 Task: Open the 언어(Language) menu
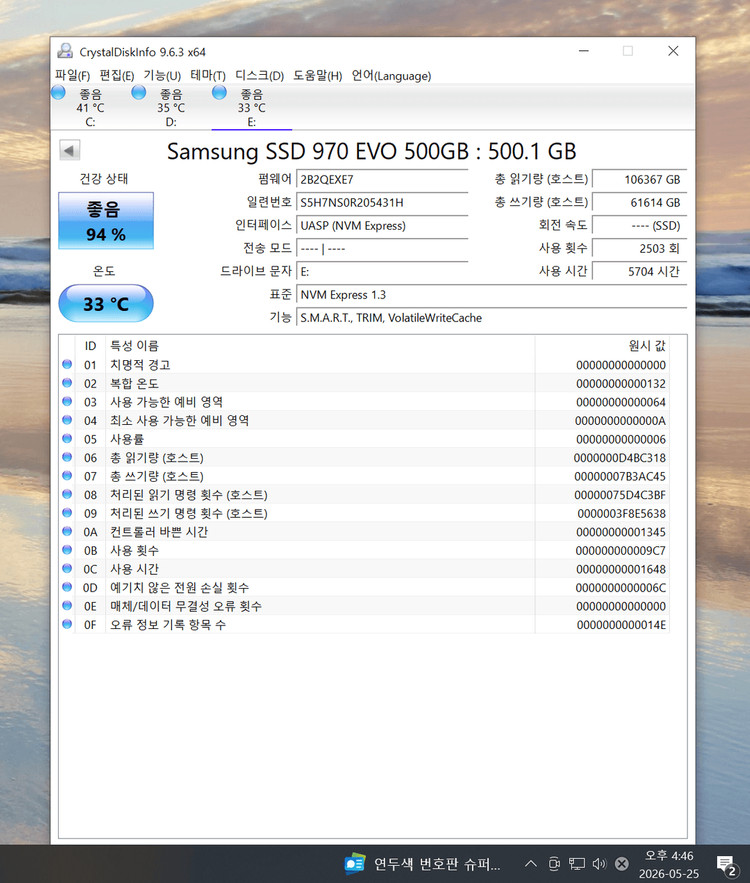pos(391,75)
